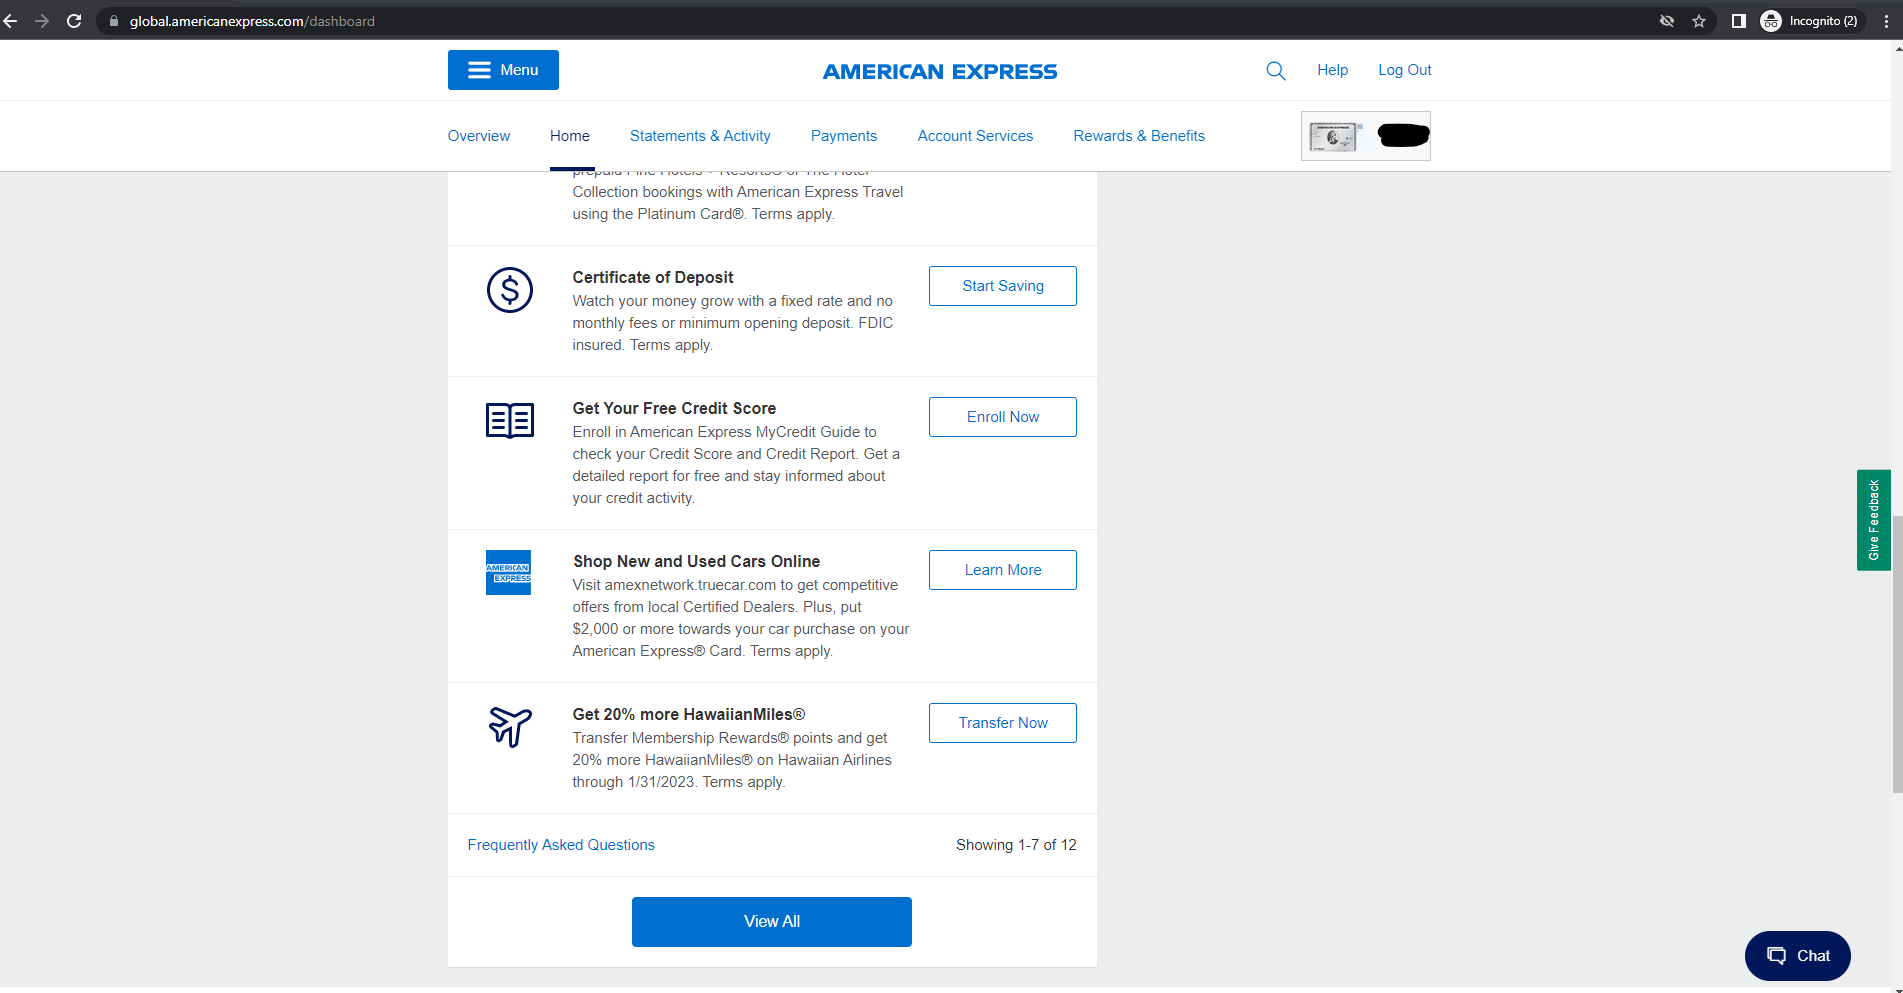The width and height of the screenshot is (1903, 993).
Task: Switch to the Statements & Activity tab
Action: coord(700,136)
